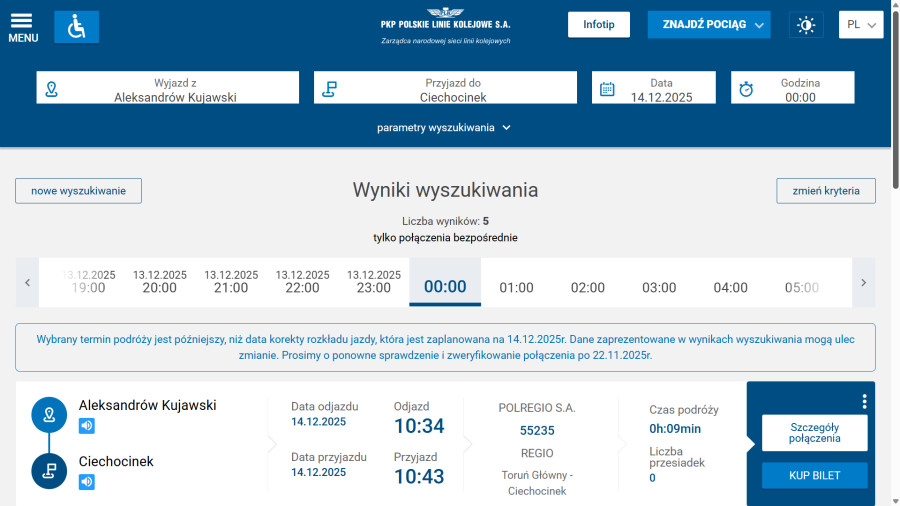Screen dimensions: 900x506
Task: Select the 23:00 time slot on 13.12.2025
Action: [374, 282]
